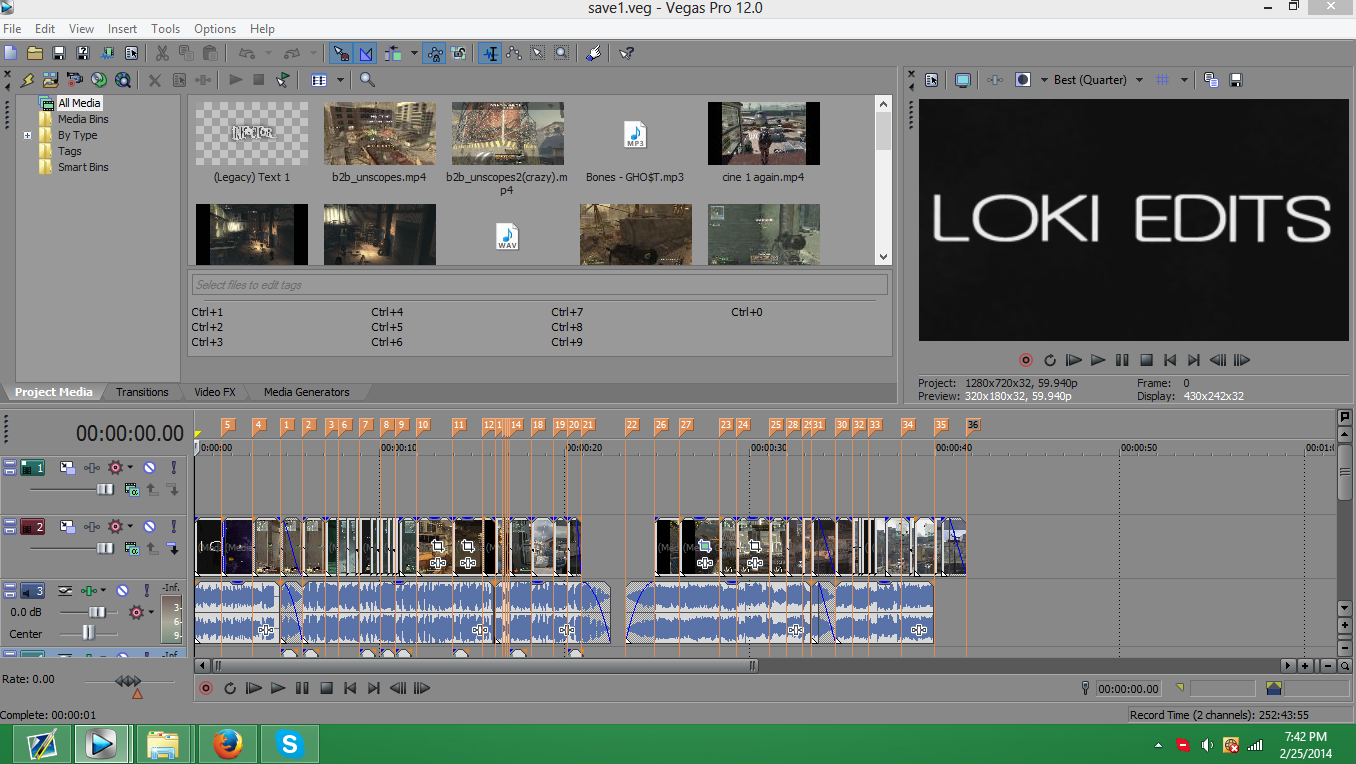Open automation settings dropdown on video track 1
This screenshot has height=764, width=1356.
click(x=130, y=467)
